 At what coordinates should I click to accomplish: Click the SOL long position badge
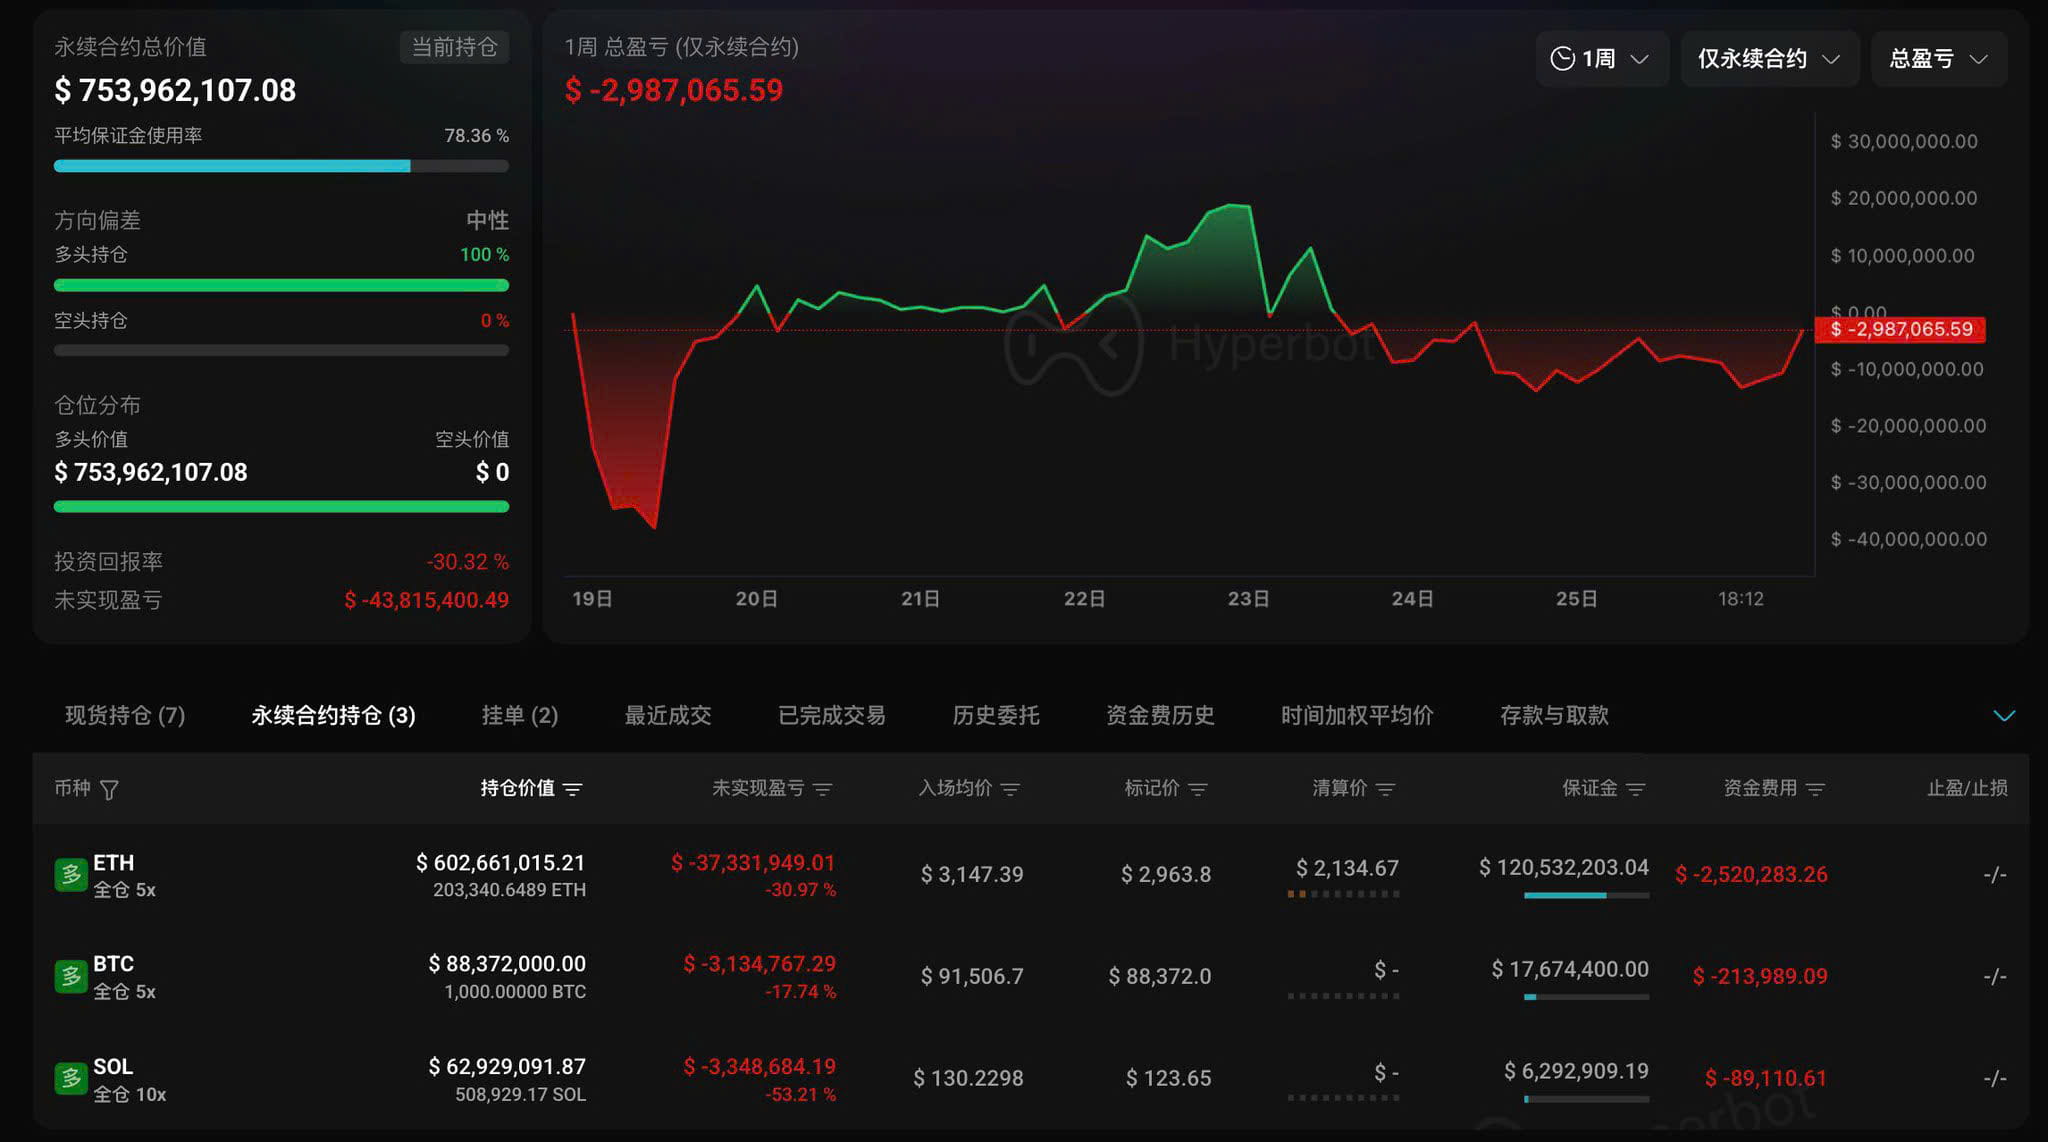[70, 1078]
